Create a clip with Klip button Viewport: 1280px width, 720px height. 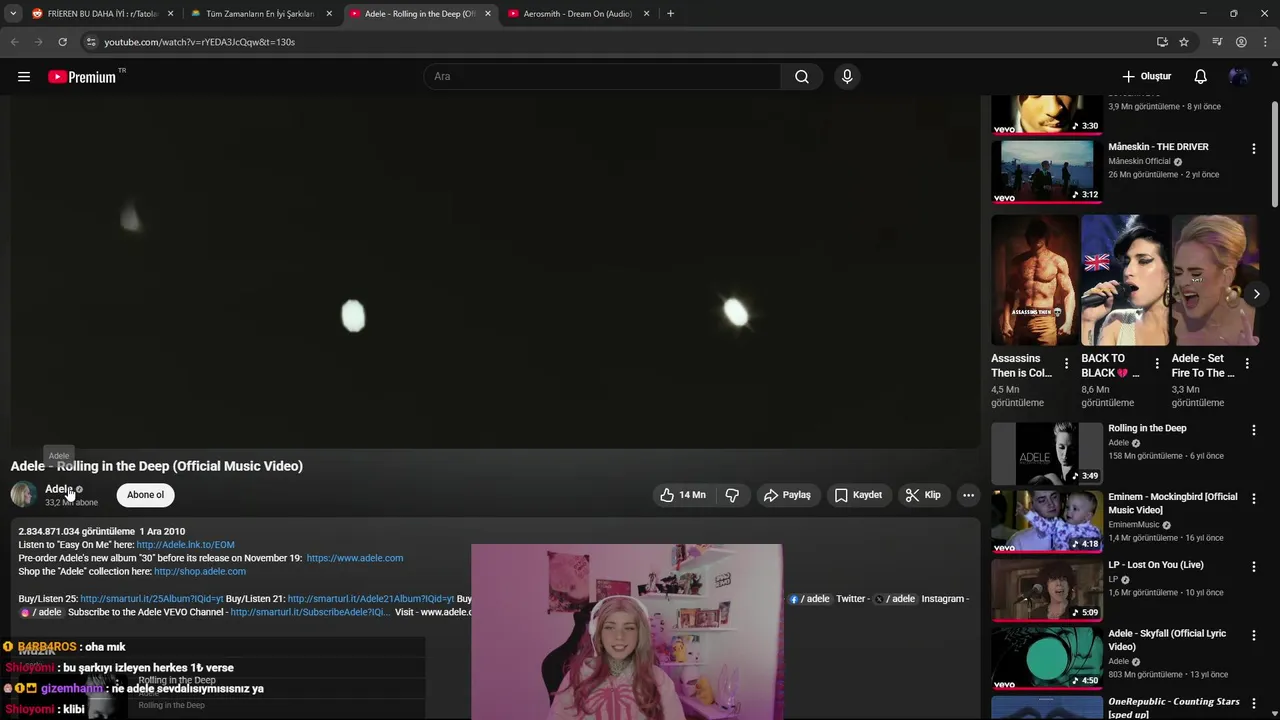click(923, 495)
